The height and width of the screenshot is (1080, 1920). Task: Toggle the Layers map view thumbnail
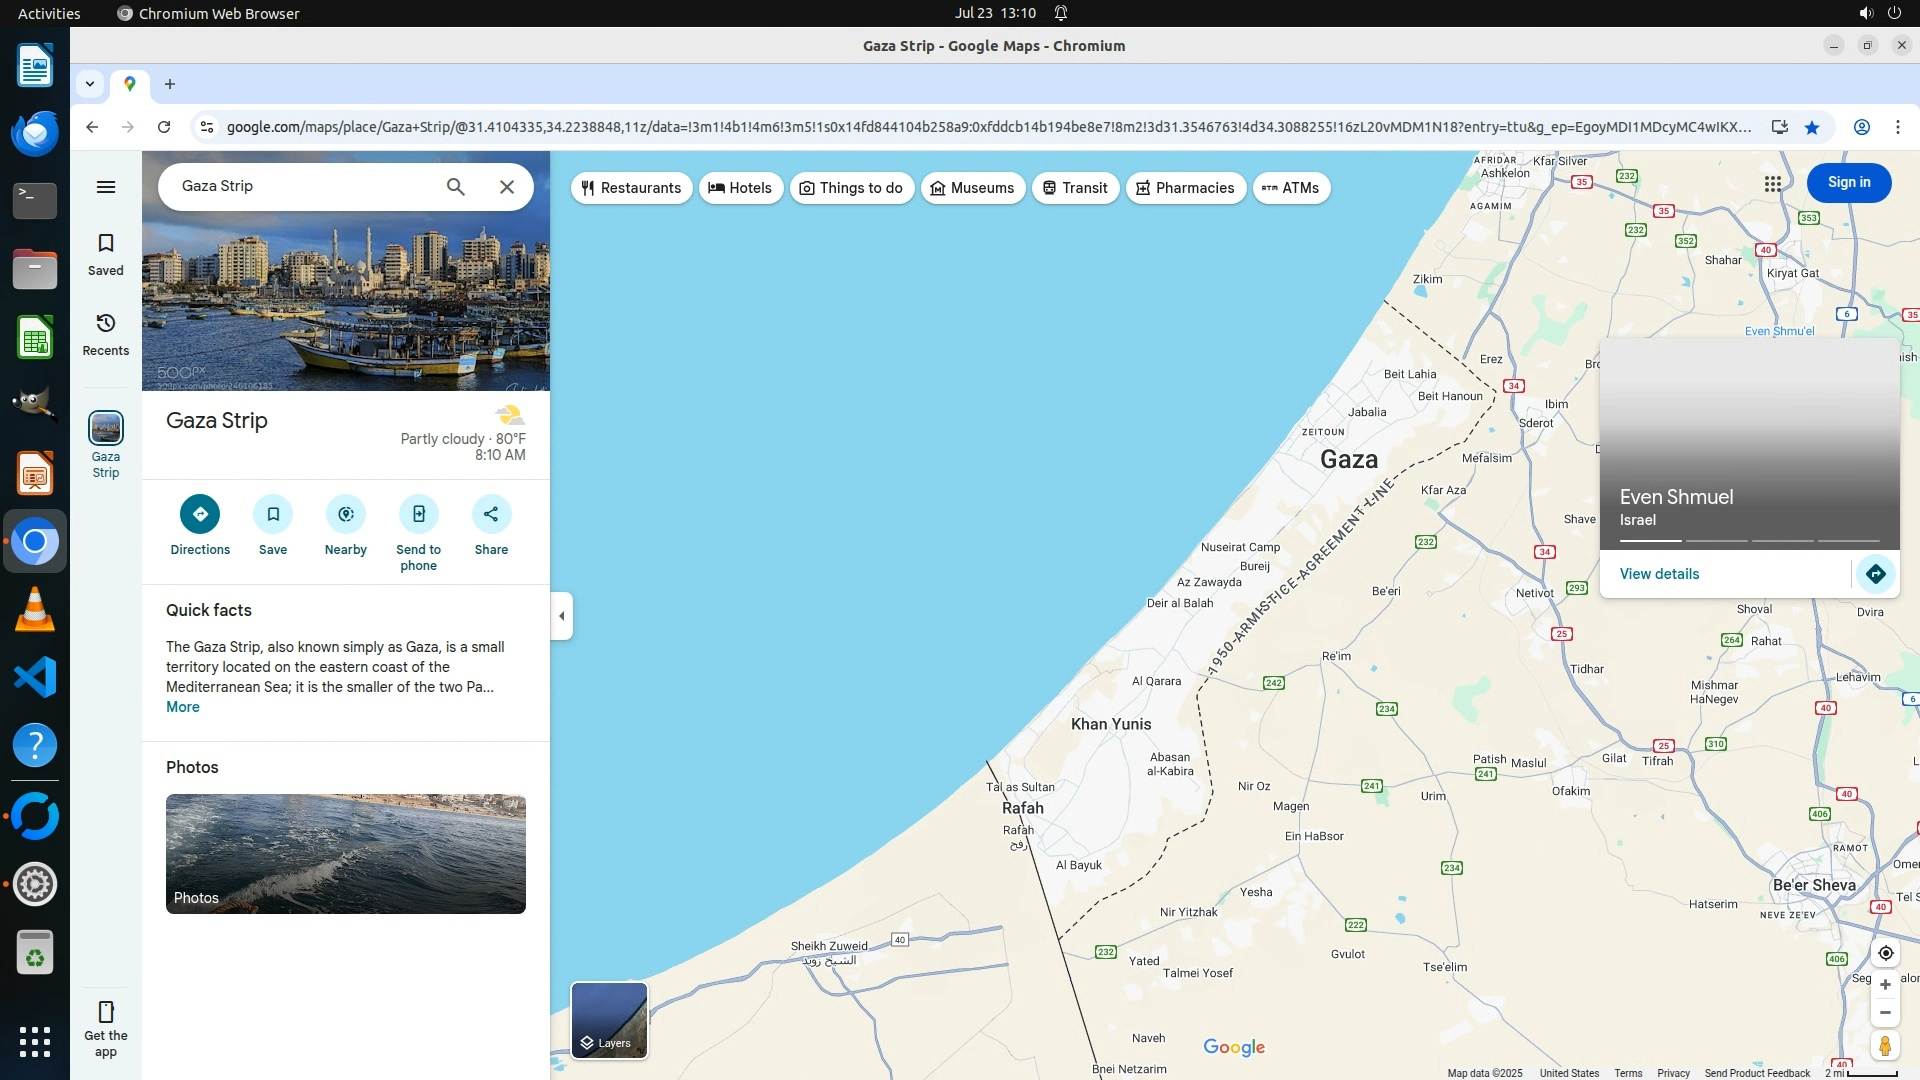[609, 1020]
